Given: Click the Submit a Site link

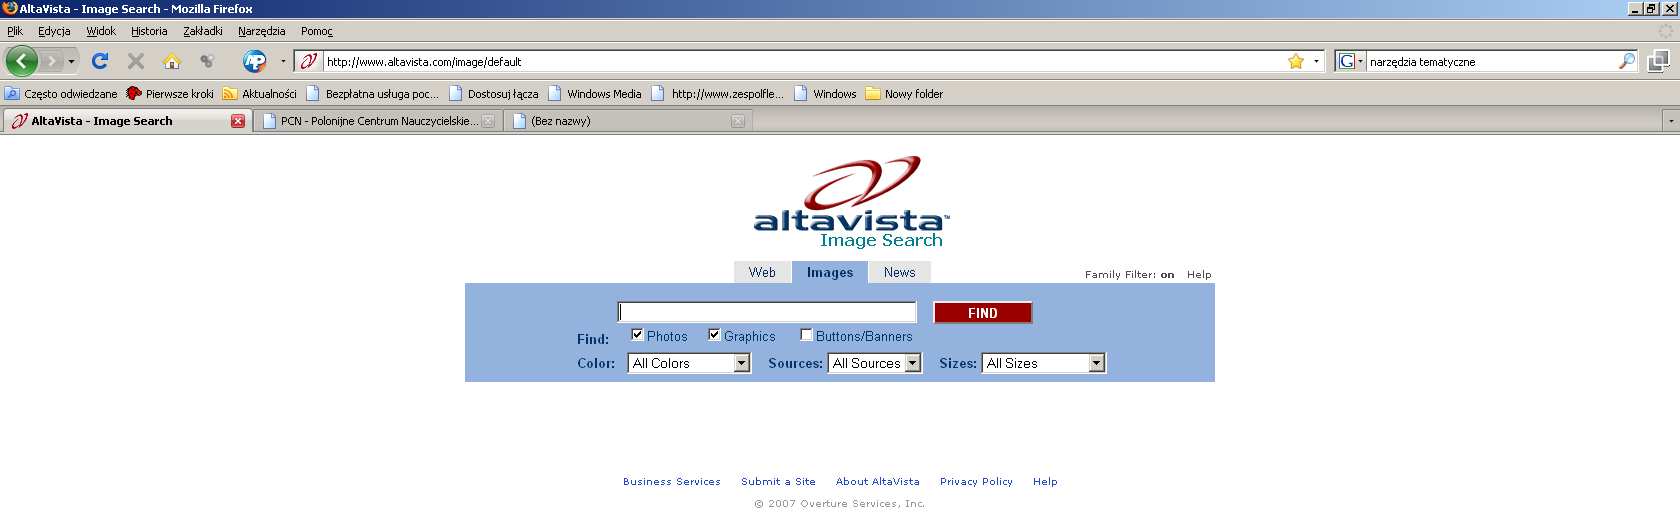Looking at the screenshot, I should click(x=778, y=482).
